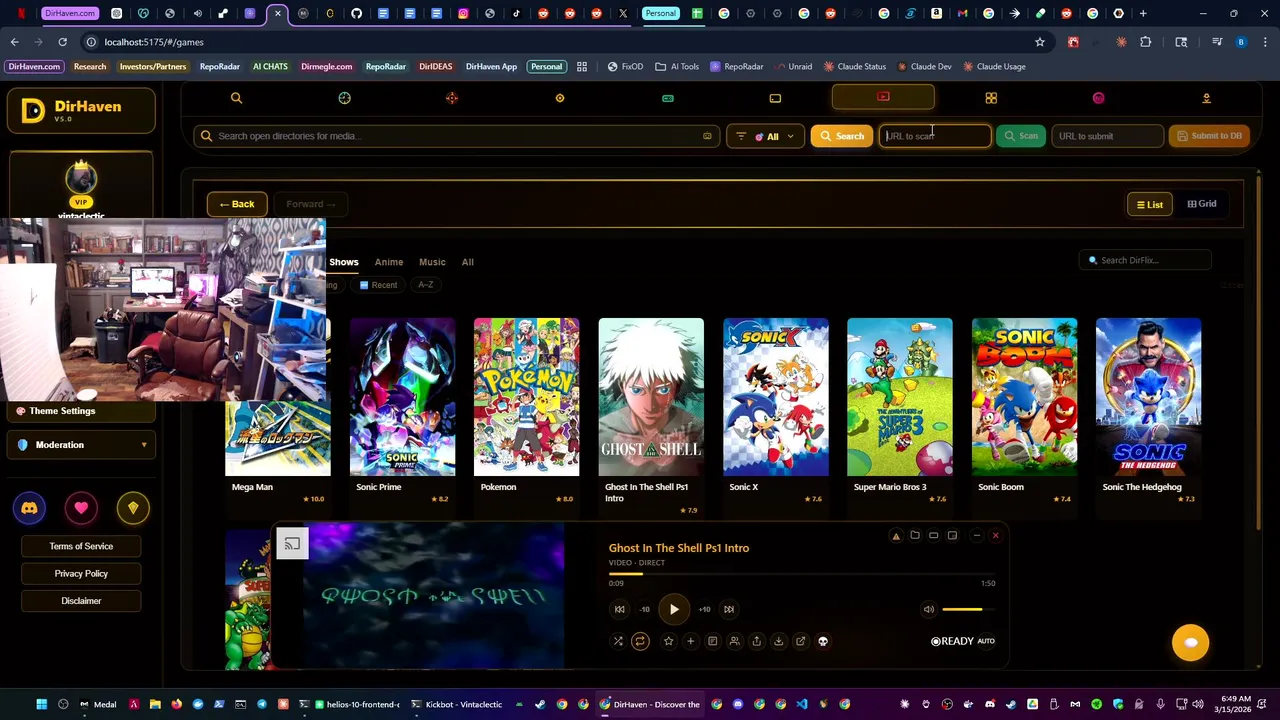
Task: Open the red crosshair nav icon
Action: (x=452, y=98)
